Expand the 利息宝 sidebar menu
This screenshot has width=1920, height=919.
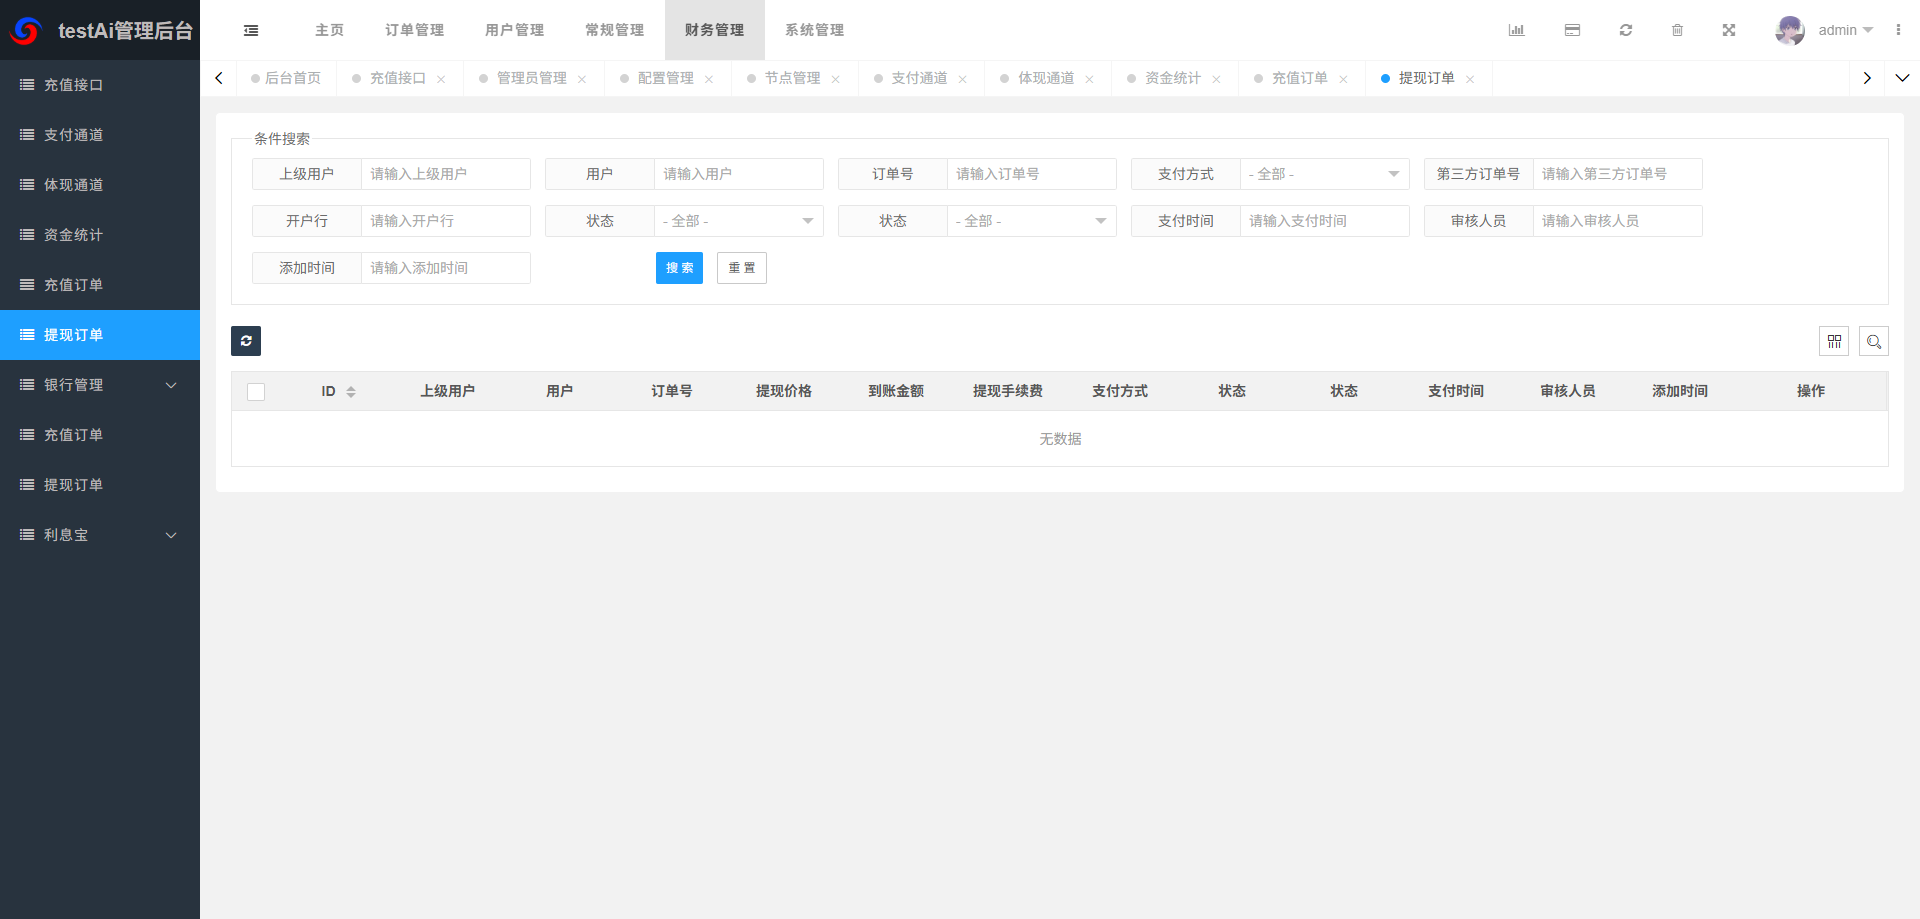coord(100,535)
